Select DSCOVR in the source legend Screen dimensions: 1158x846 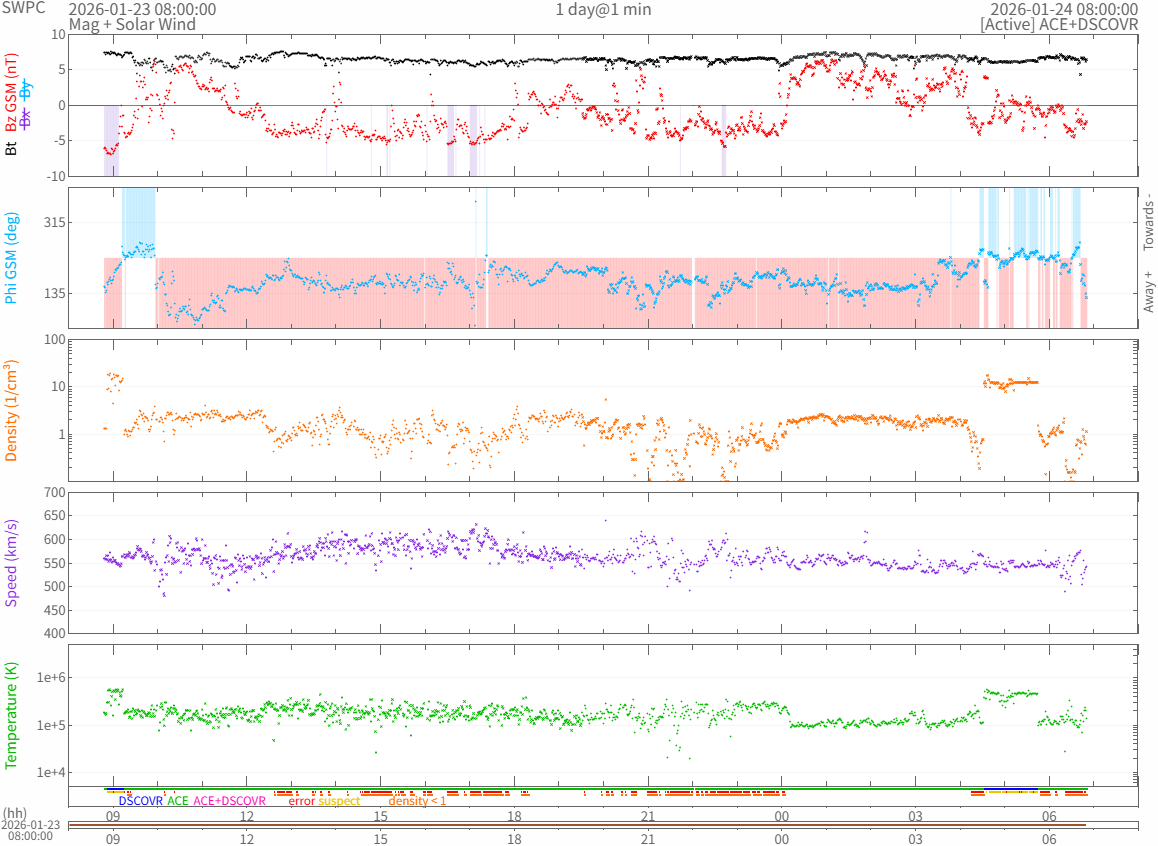[140, 801]
